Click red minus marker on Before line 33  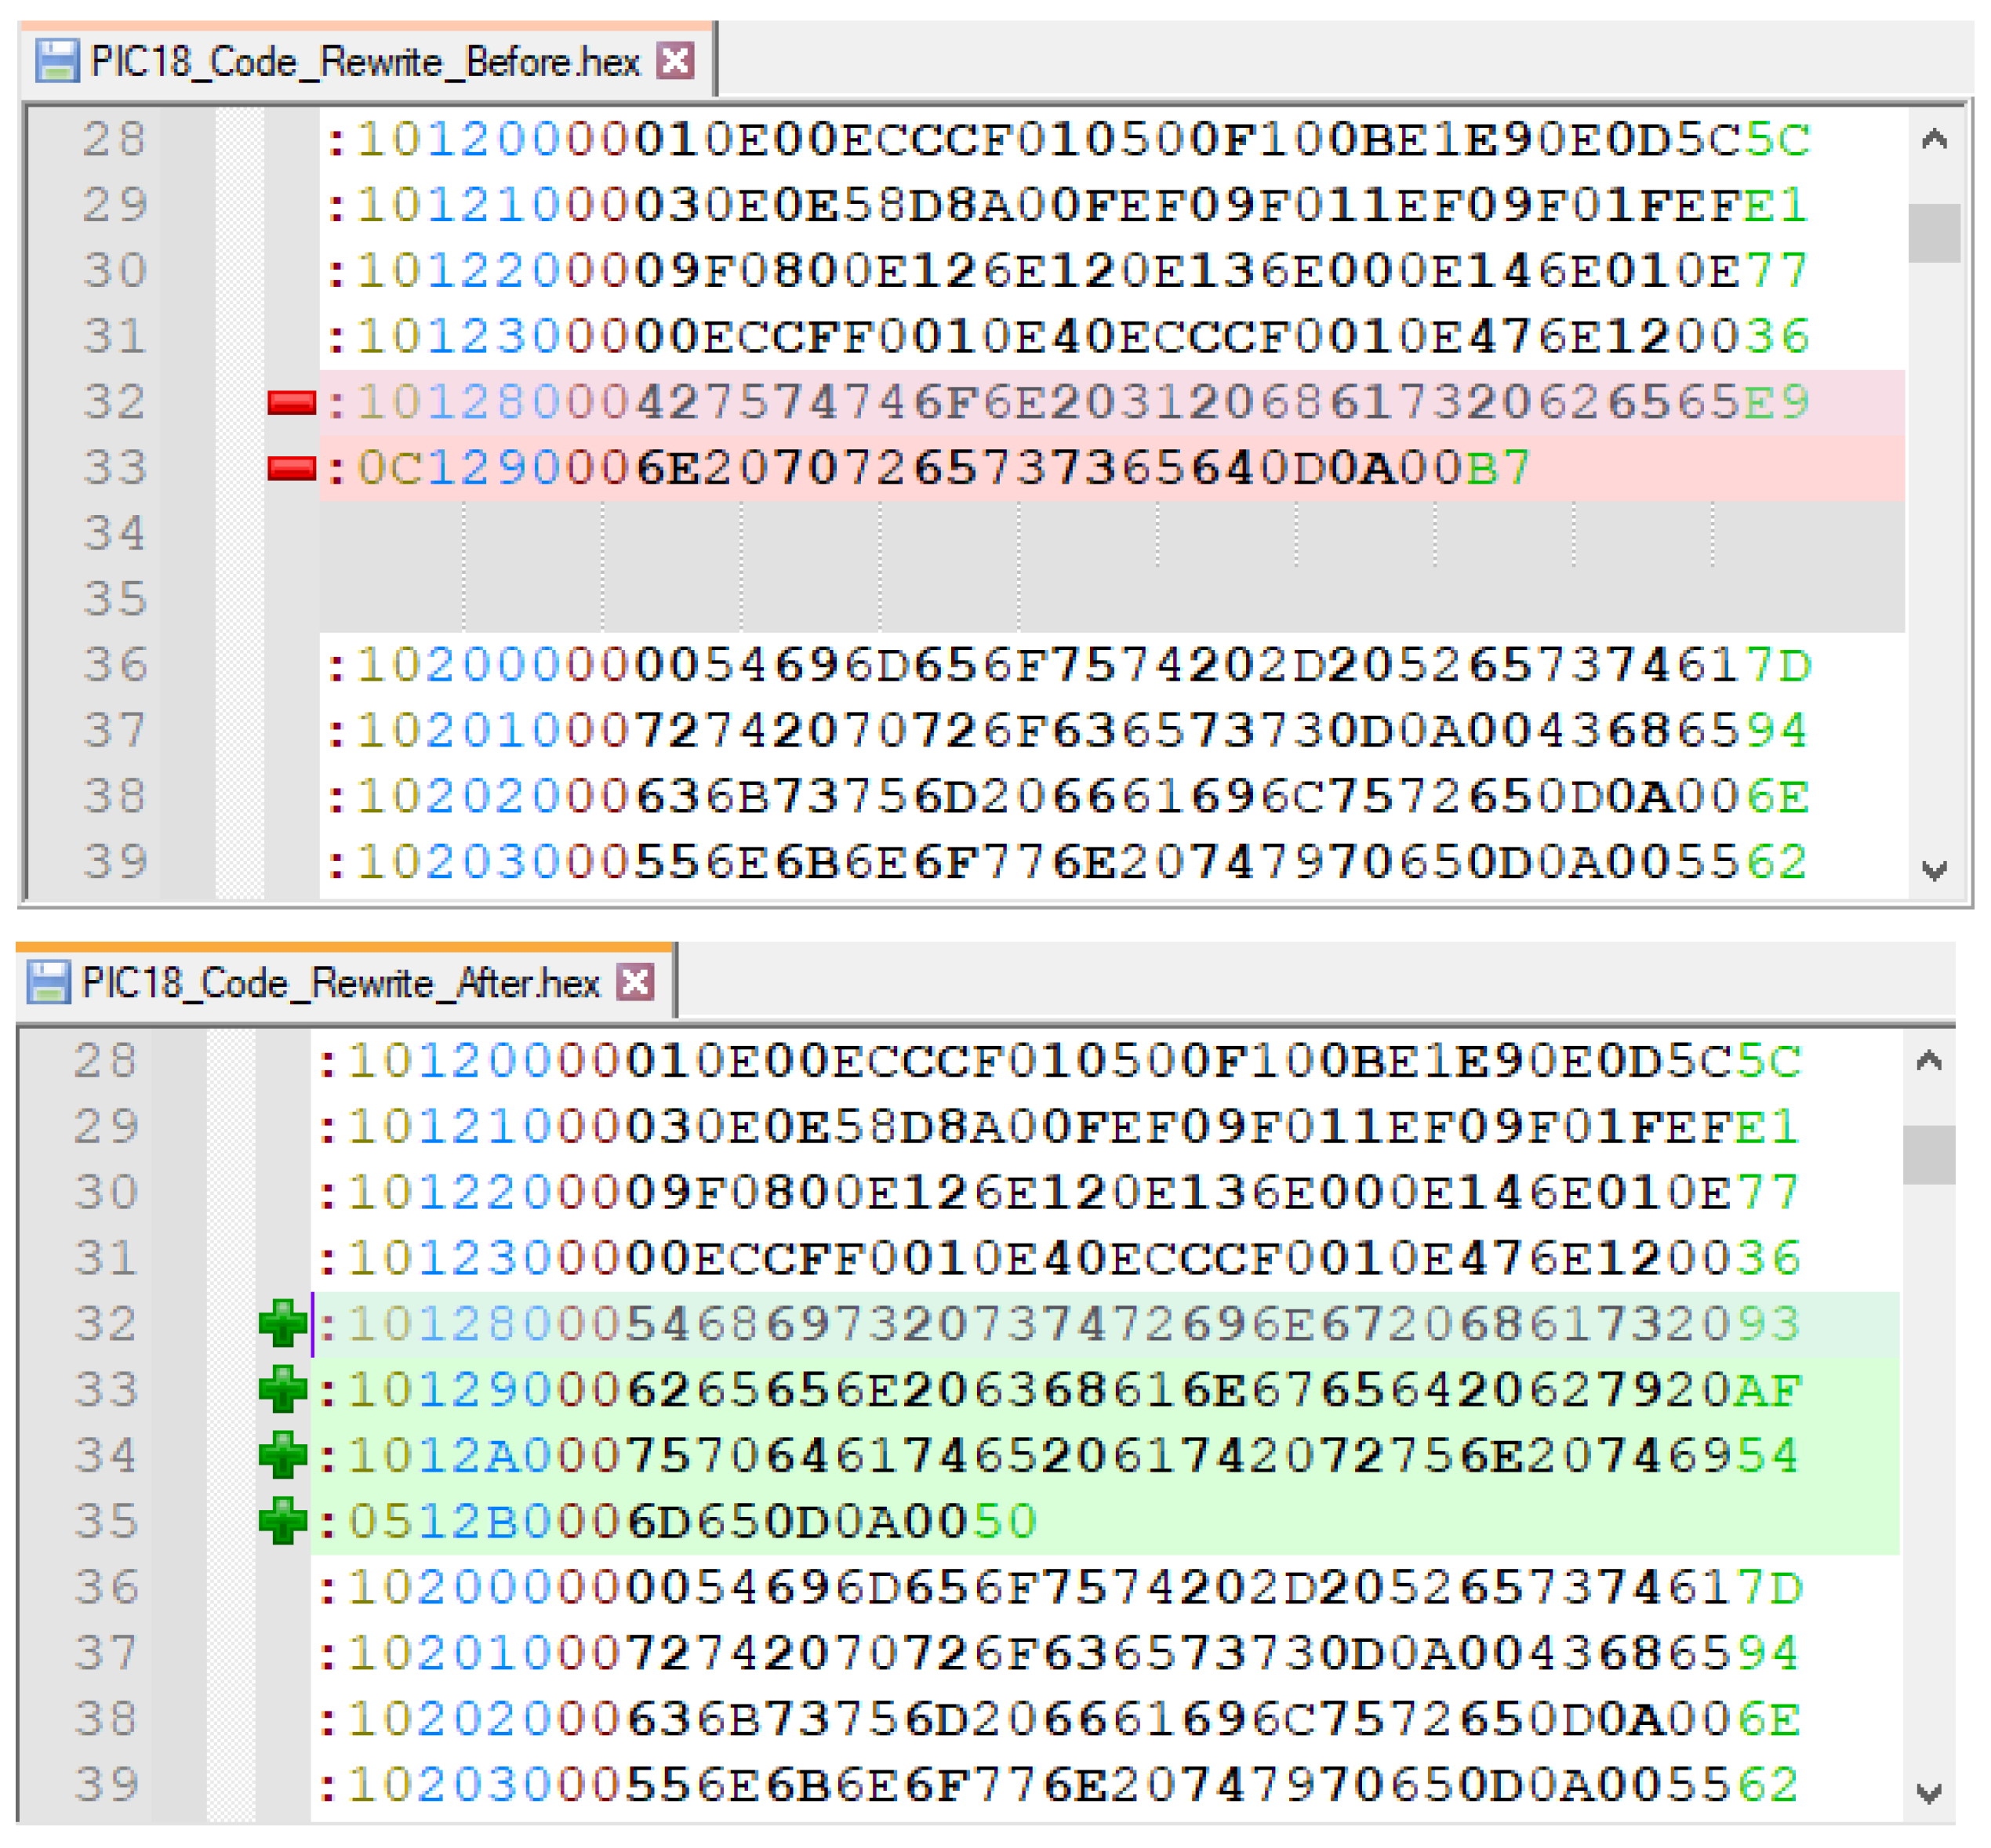coord(291,468)
